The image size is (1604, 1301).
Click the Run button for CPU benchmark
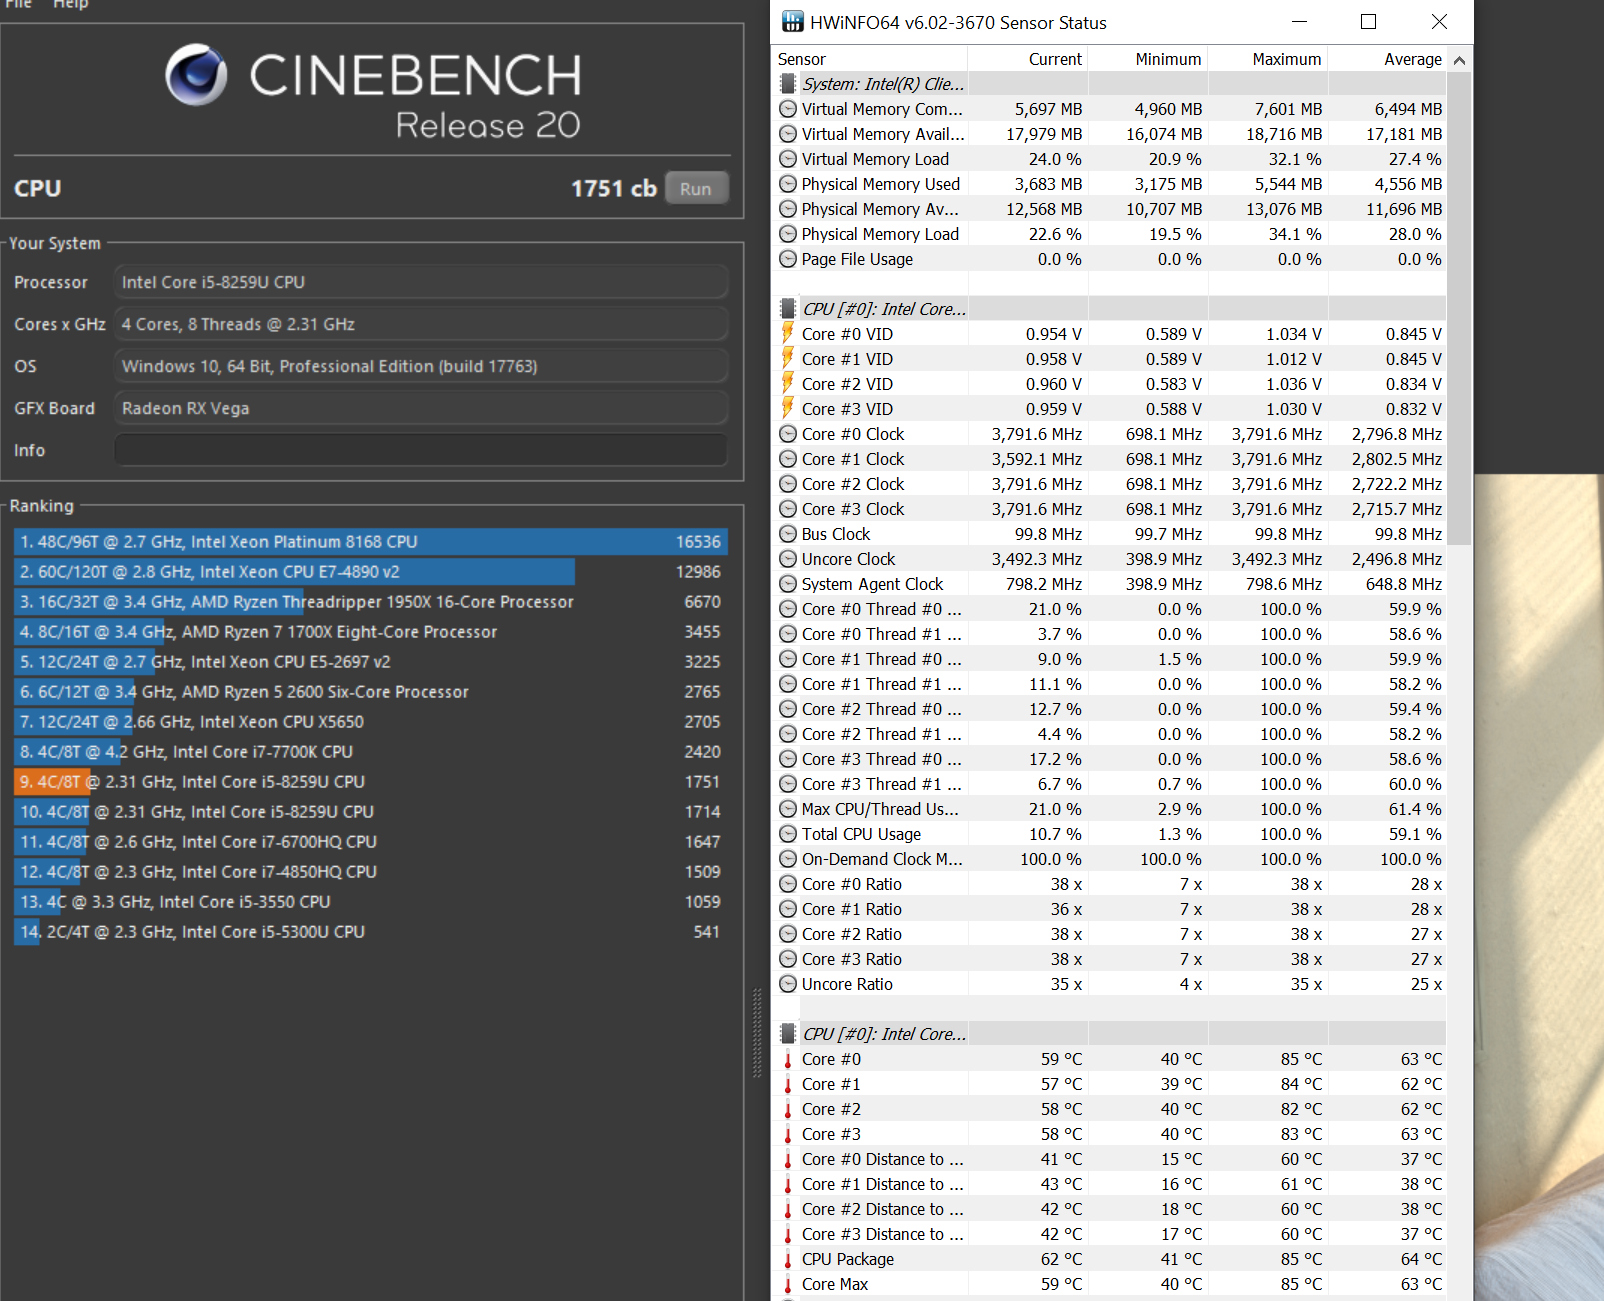click(x=696, y=188)
